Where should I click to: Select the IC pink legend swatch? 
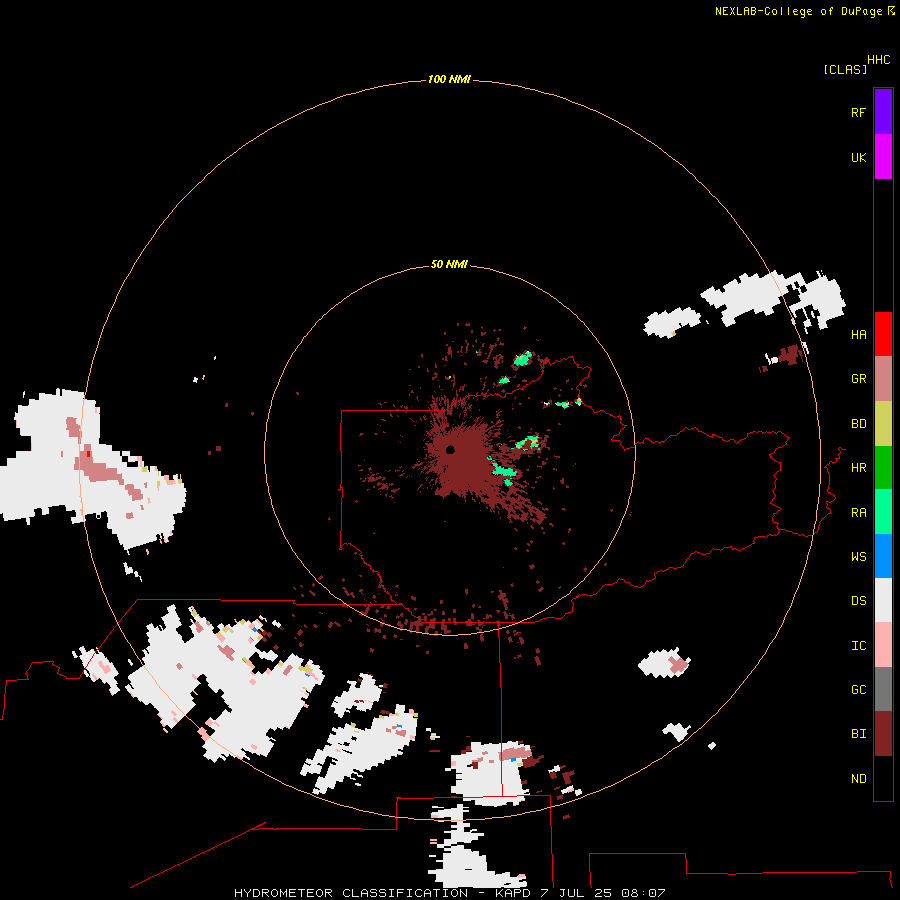(x=883, y=645)
